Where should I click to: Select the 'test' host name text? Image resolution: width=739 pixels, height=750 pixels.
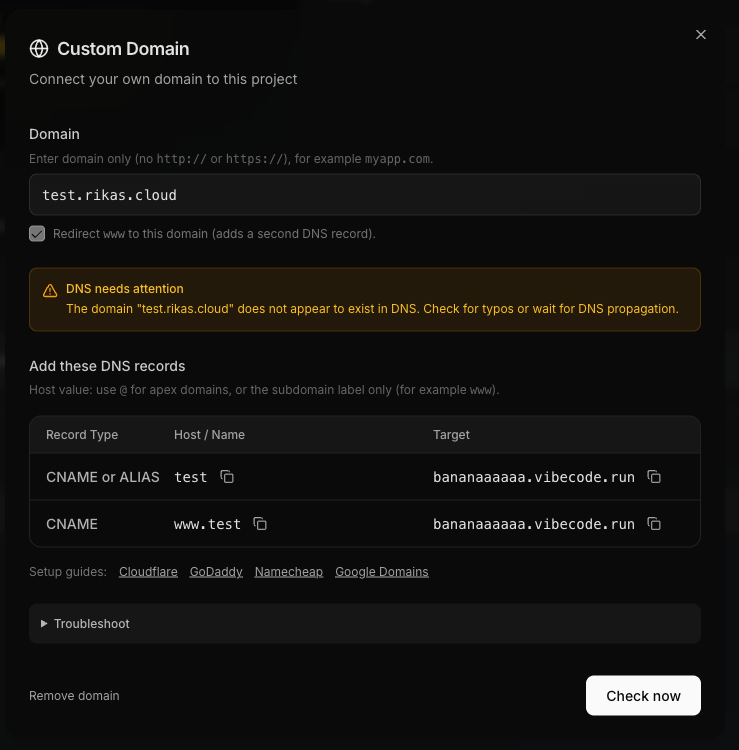(190, 477)
